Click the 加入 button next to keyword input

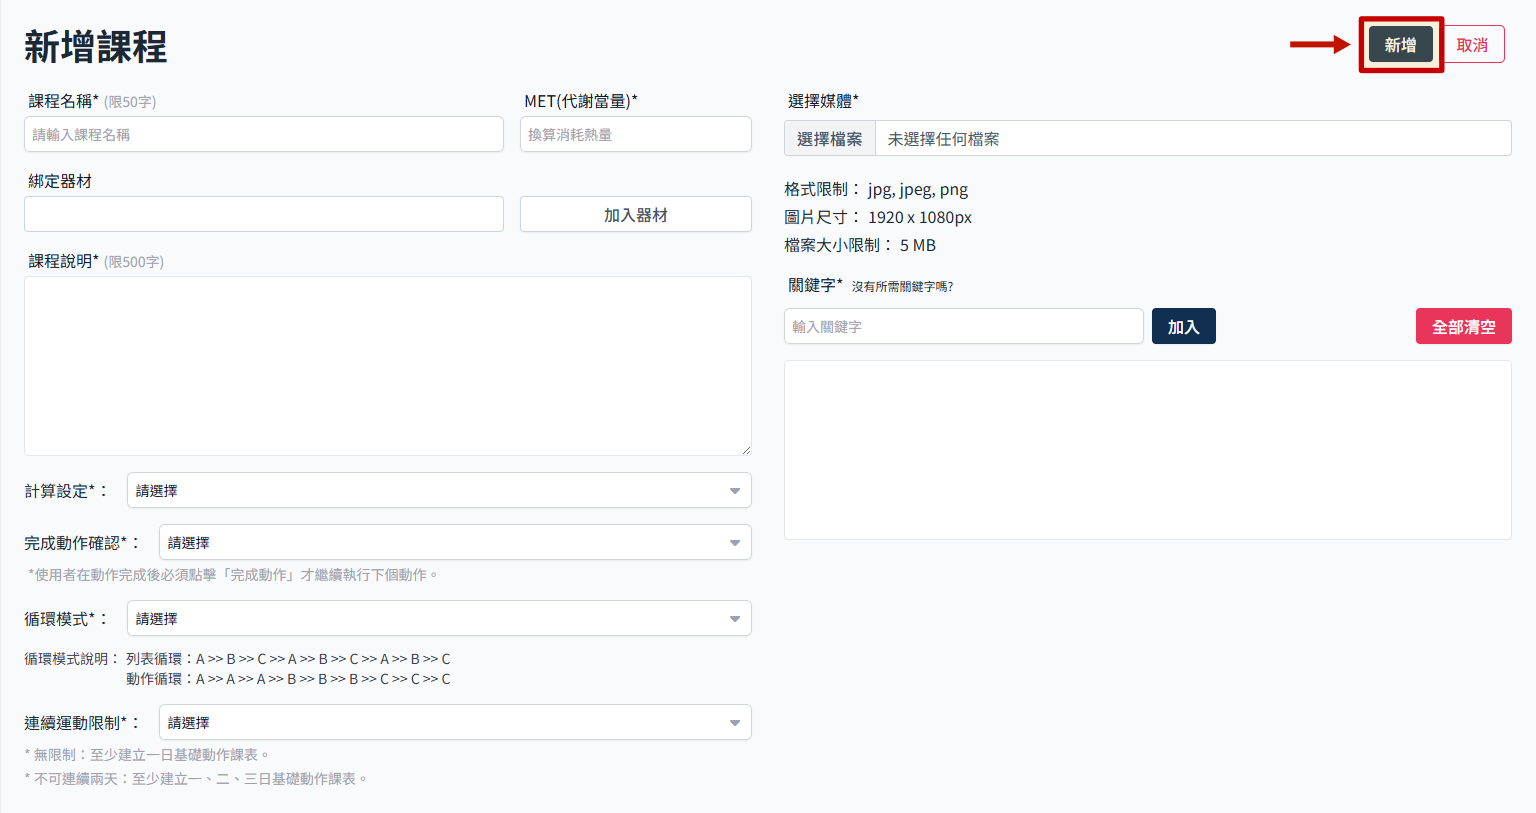pos(1183,325)
